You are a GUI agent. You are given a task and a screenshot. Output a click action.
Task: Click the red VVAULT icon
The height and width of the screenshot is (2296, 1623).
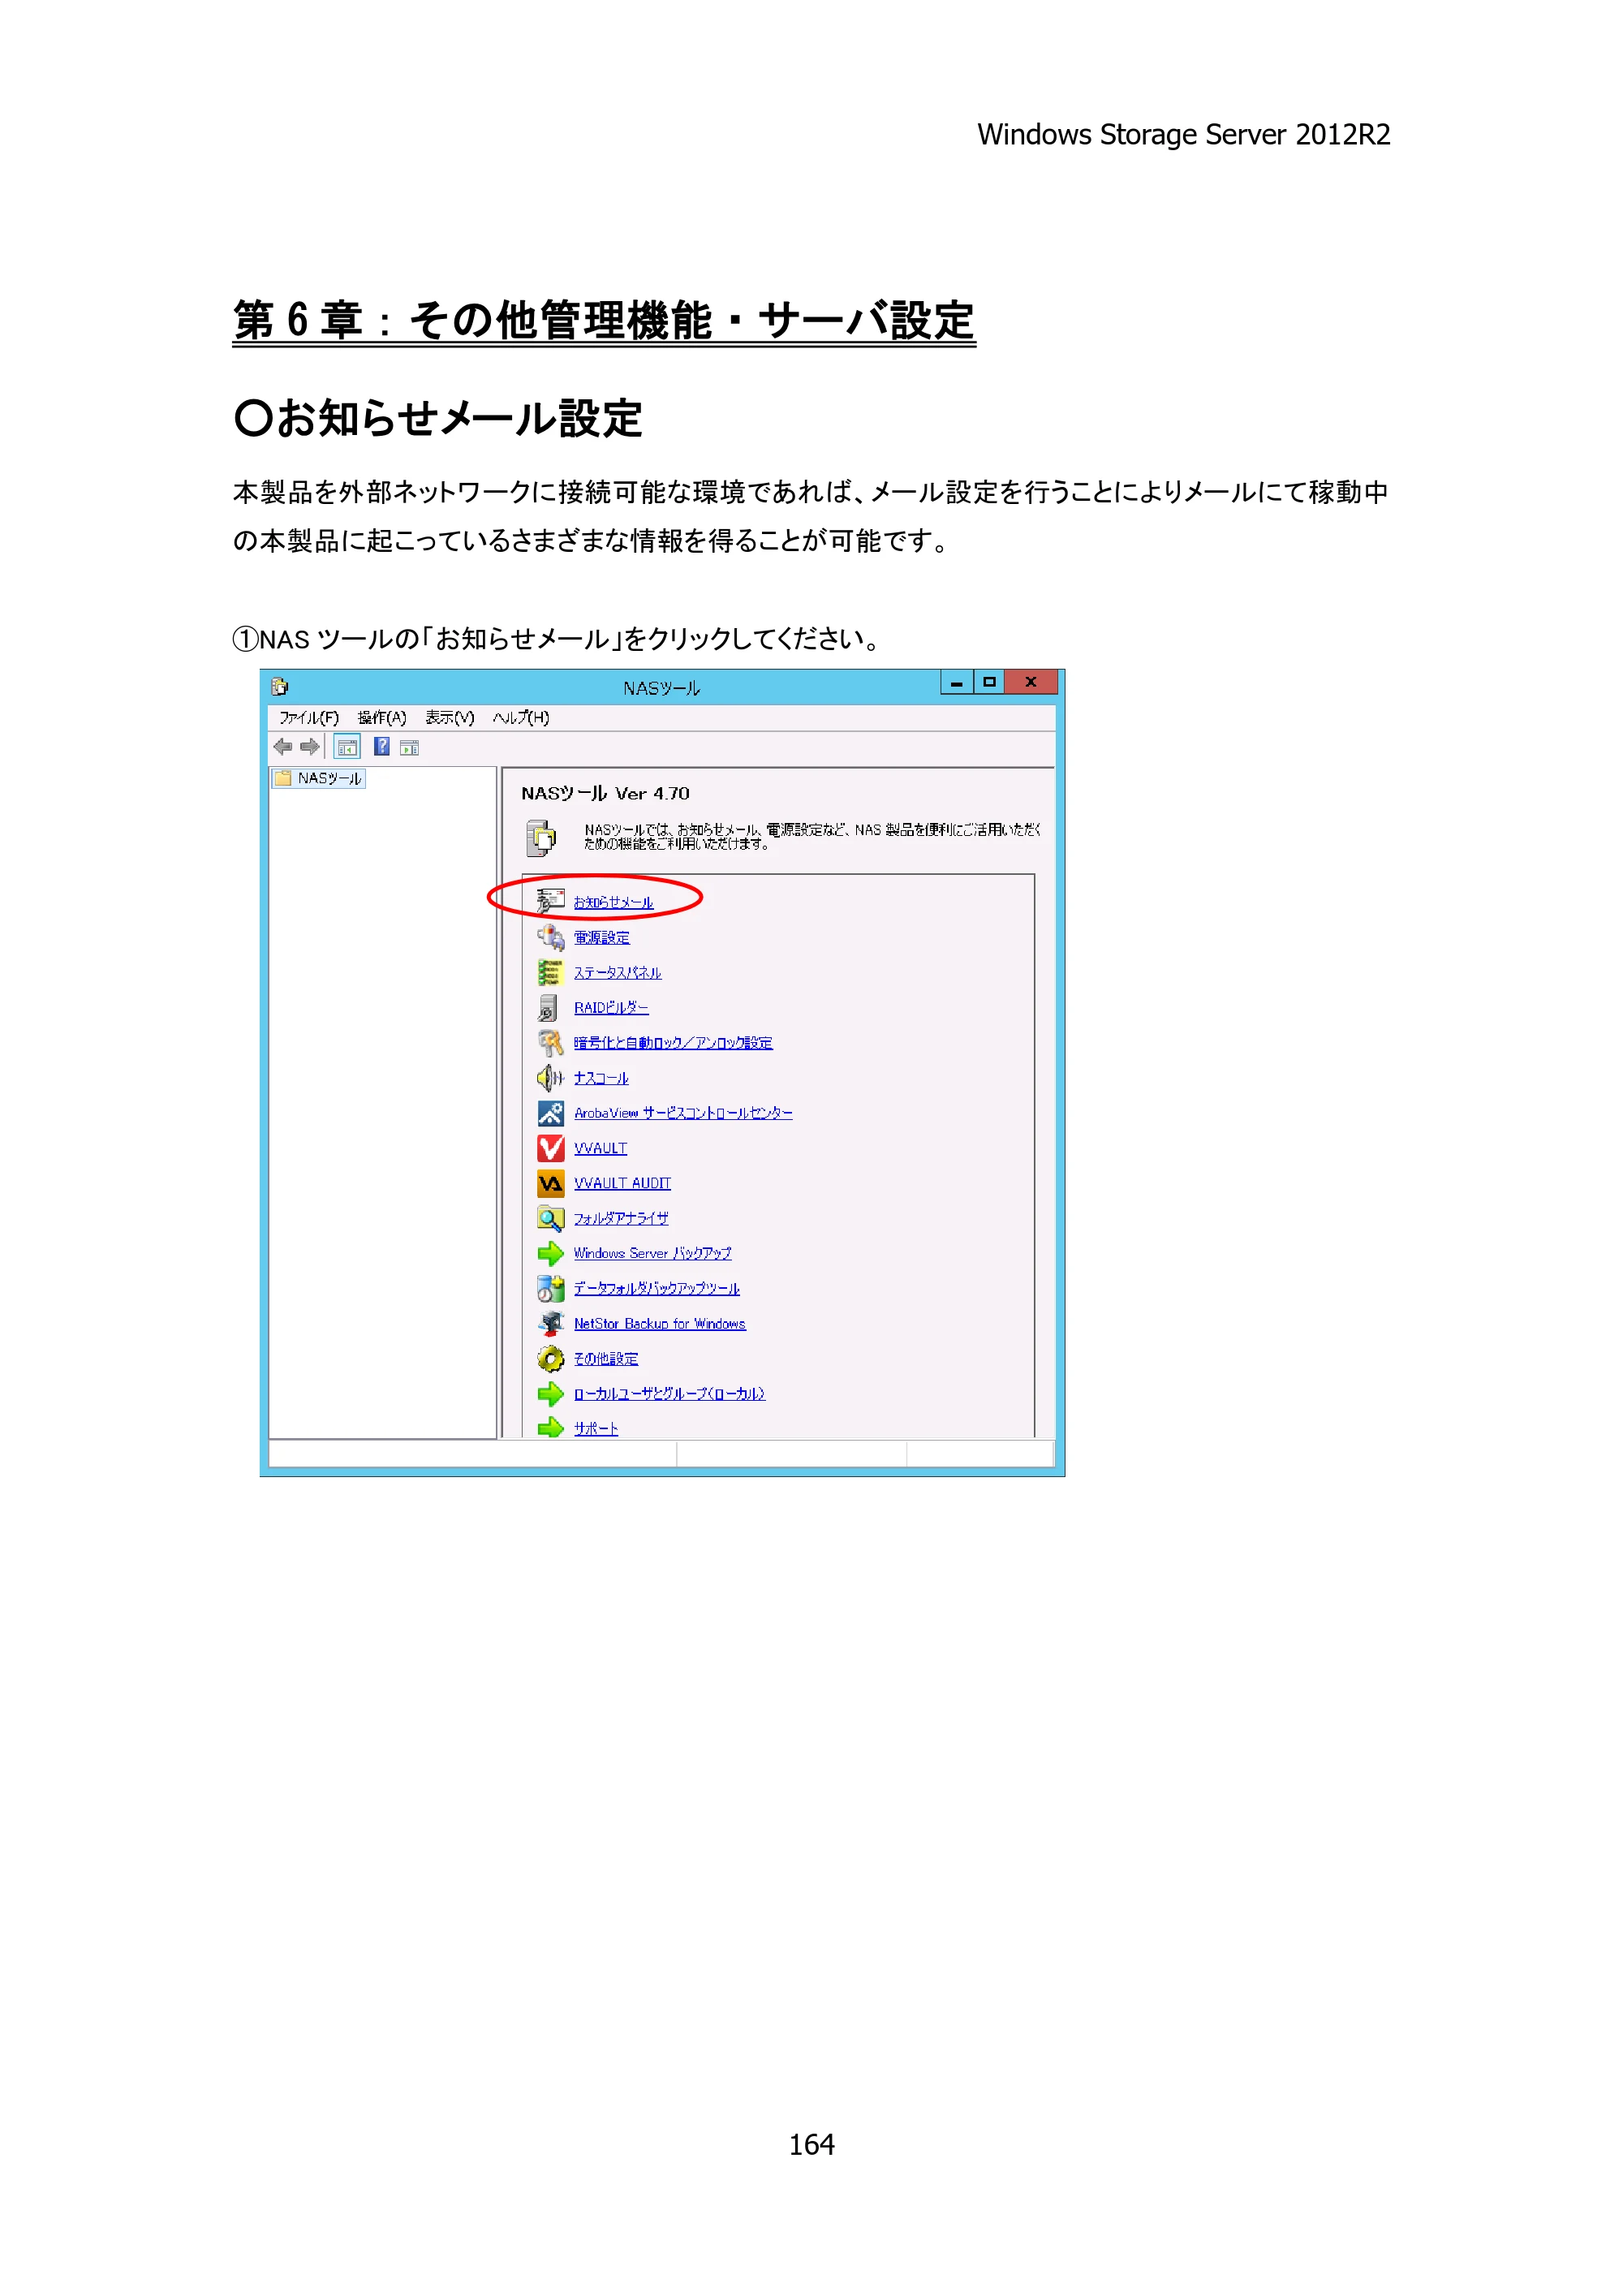pyautogui.click(x=550, y=1148)
